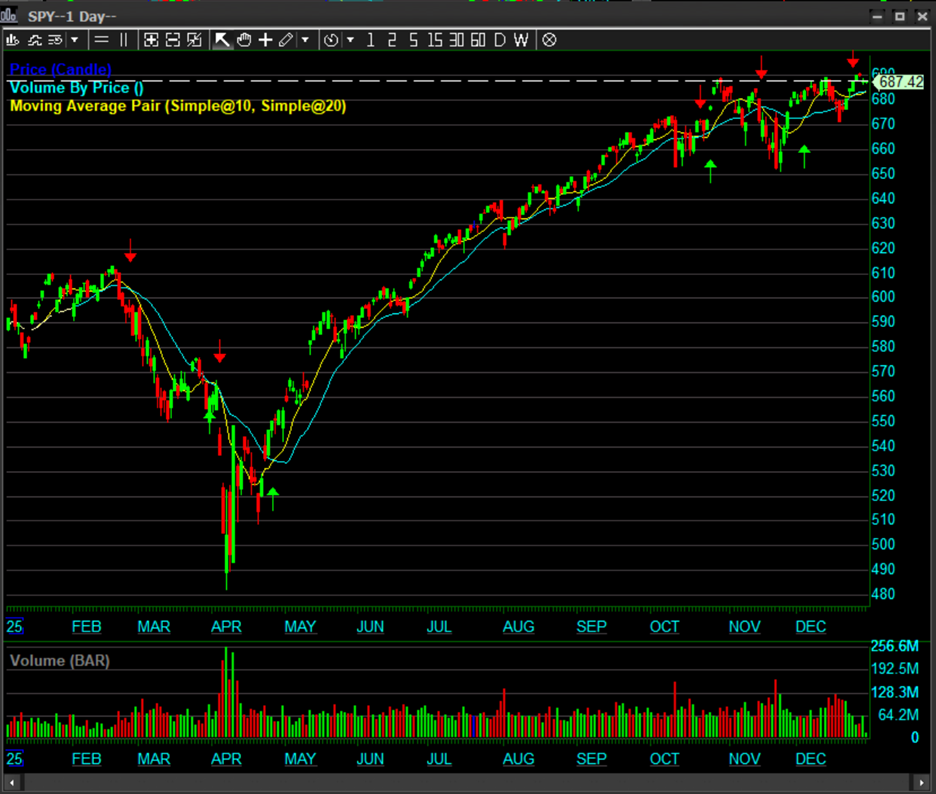Open the indicators/studies icon
Image resolution: width=936 pixels, height=794 pixels.
click(35, 40)
